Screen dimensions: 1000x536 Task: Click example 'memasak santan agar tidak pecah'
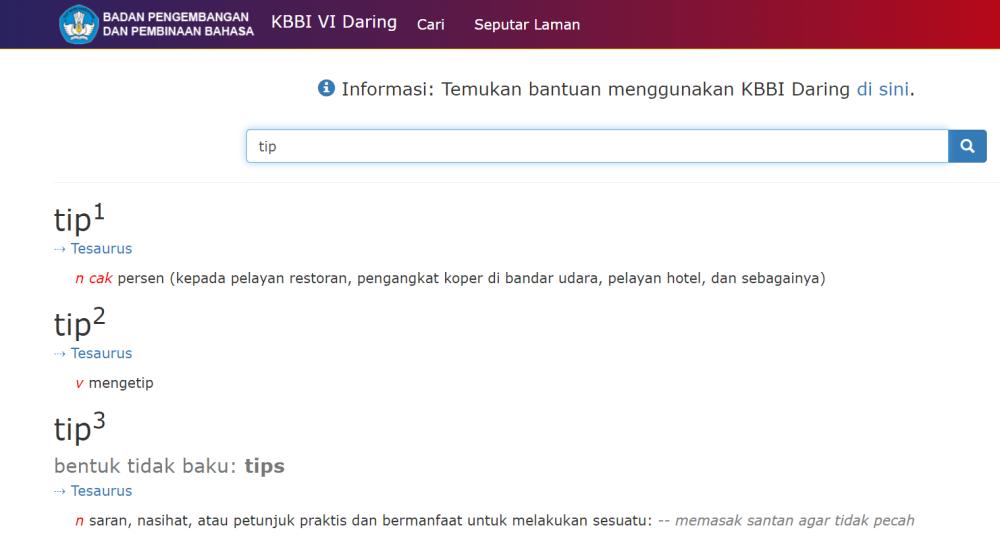pyautogui.click(x=795, y=521)
